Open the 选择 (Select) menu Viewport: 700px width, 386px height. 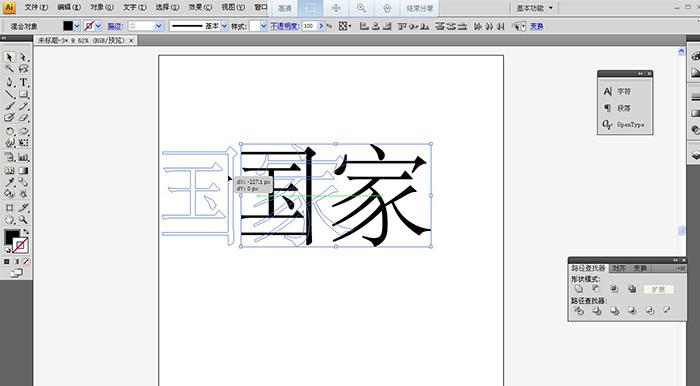tap(167, 8)
